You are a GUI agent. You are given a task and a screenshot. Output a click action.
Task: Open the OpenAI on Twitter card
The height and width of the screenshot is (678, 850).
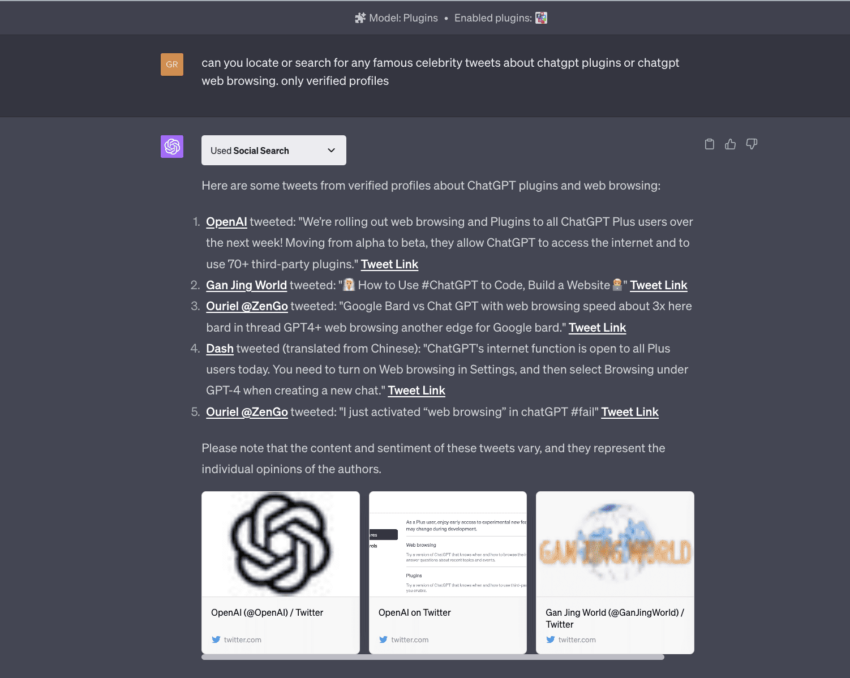click(x=448, y=572)
